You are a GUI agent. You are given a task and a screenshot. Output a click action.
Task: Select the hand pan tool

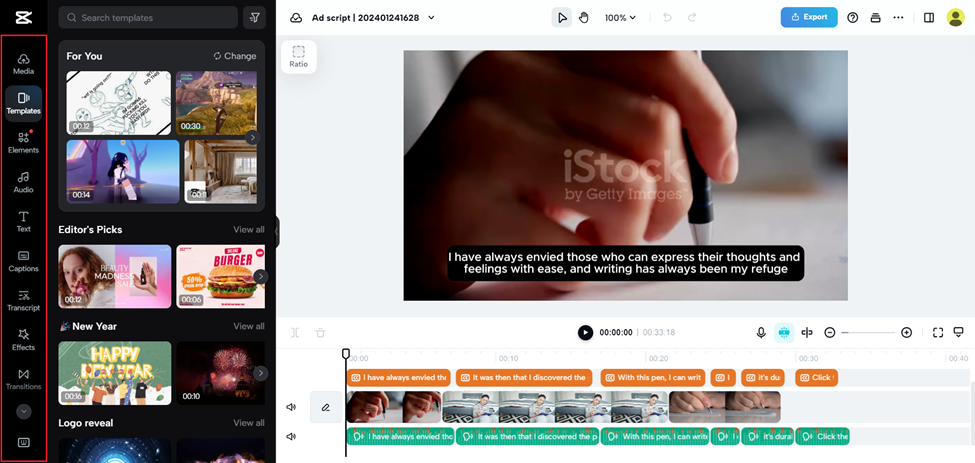[x=583, y=17]
